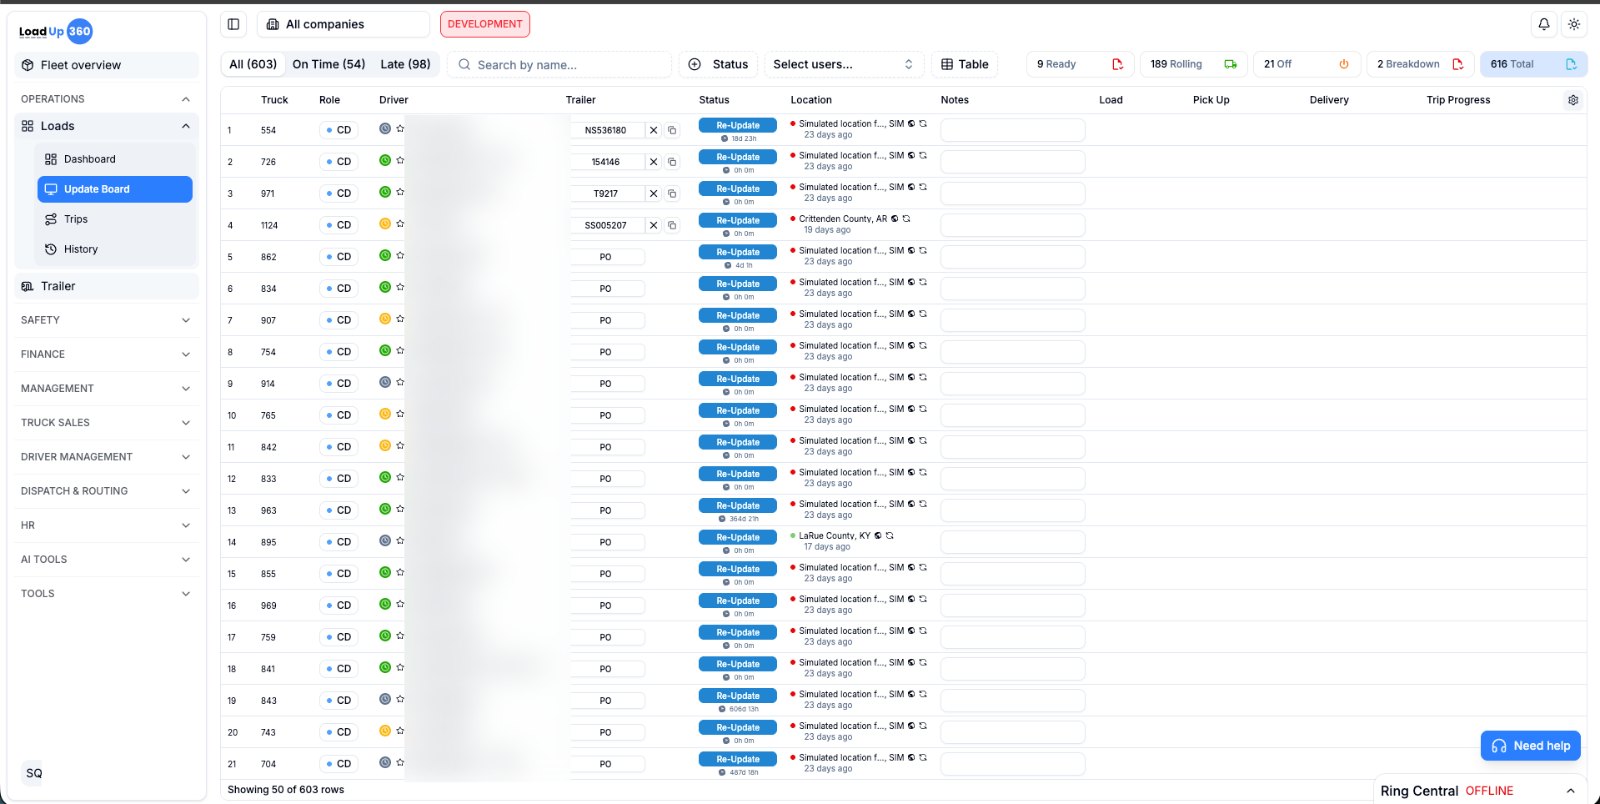
Task: Expand Ring Central panel chevron
Action: point(1570,791)
